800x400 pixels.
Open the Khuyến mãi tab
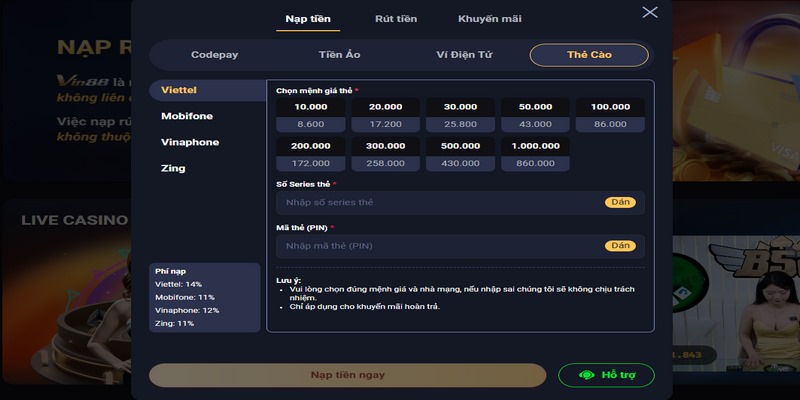pos(489,19)
